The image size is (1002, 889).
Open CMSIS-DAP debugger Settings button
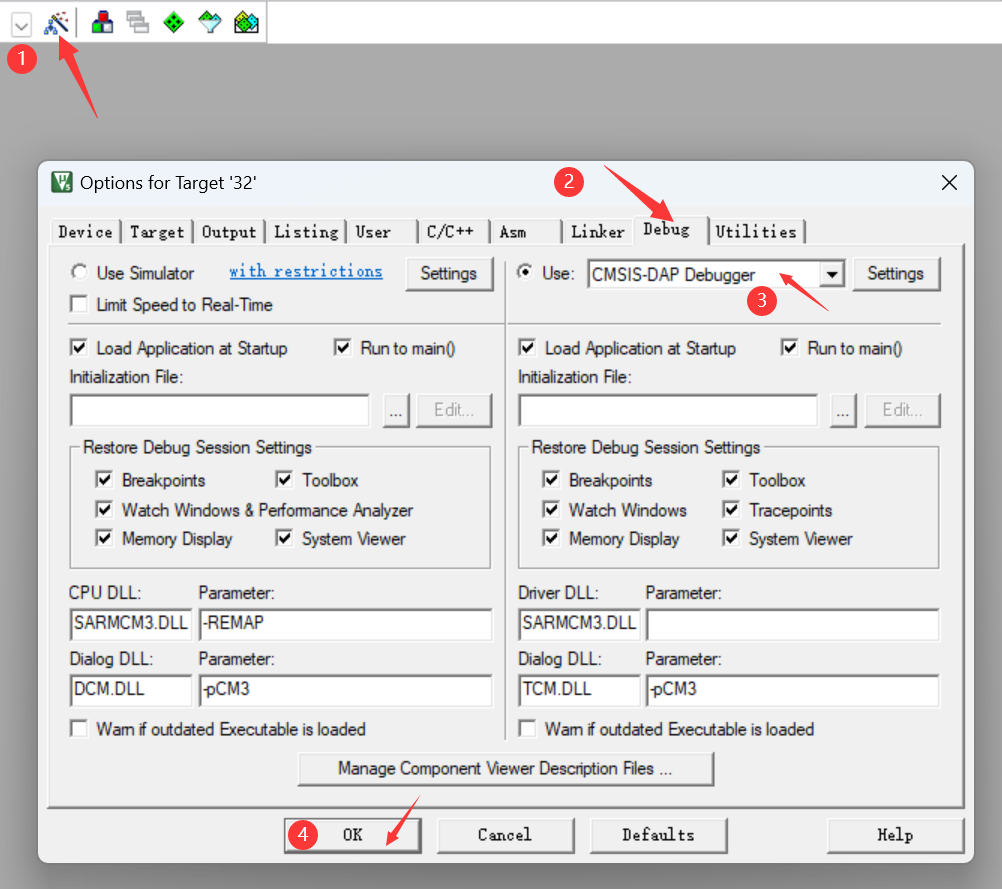pyautogui.click(x=896, y=274)
